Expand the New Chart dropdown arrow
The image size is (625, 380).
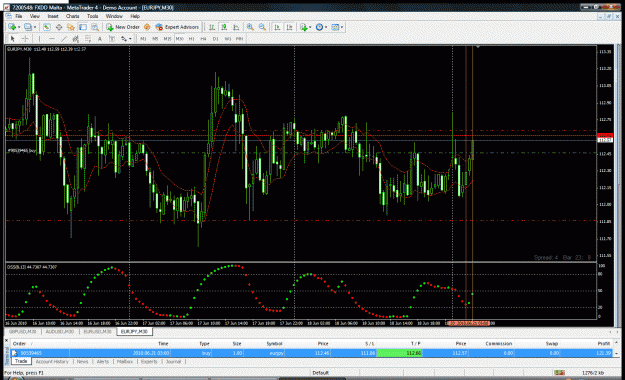(x=19, y=27)
